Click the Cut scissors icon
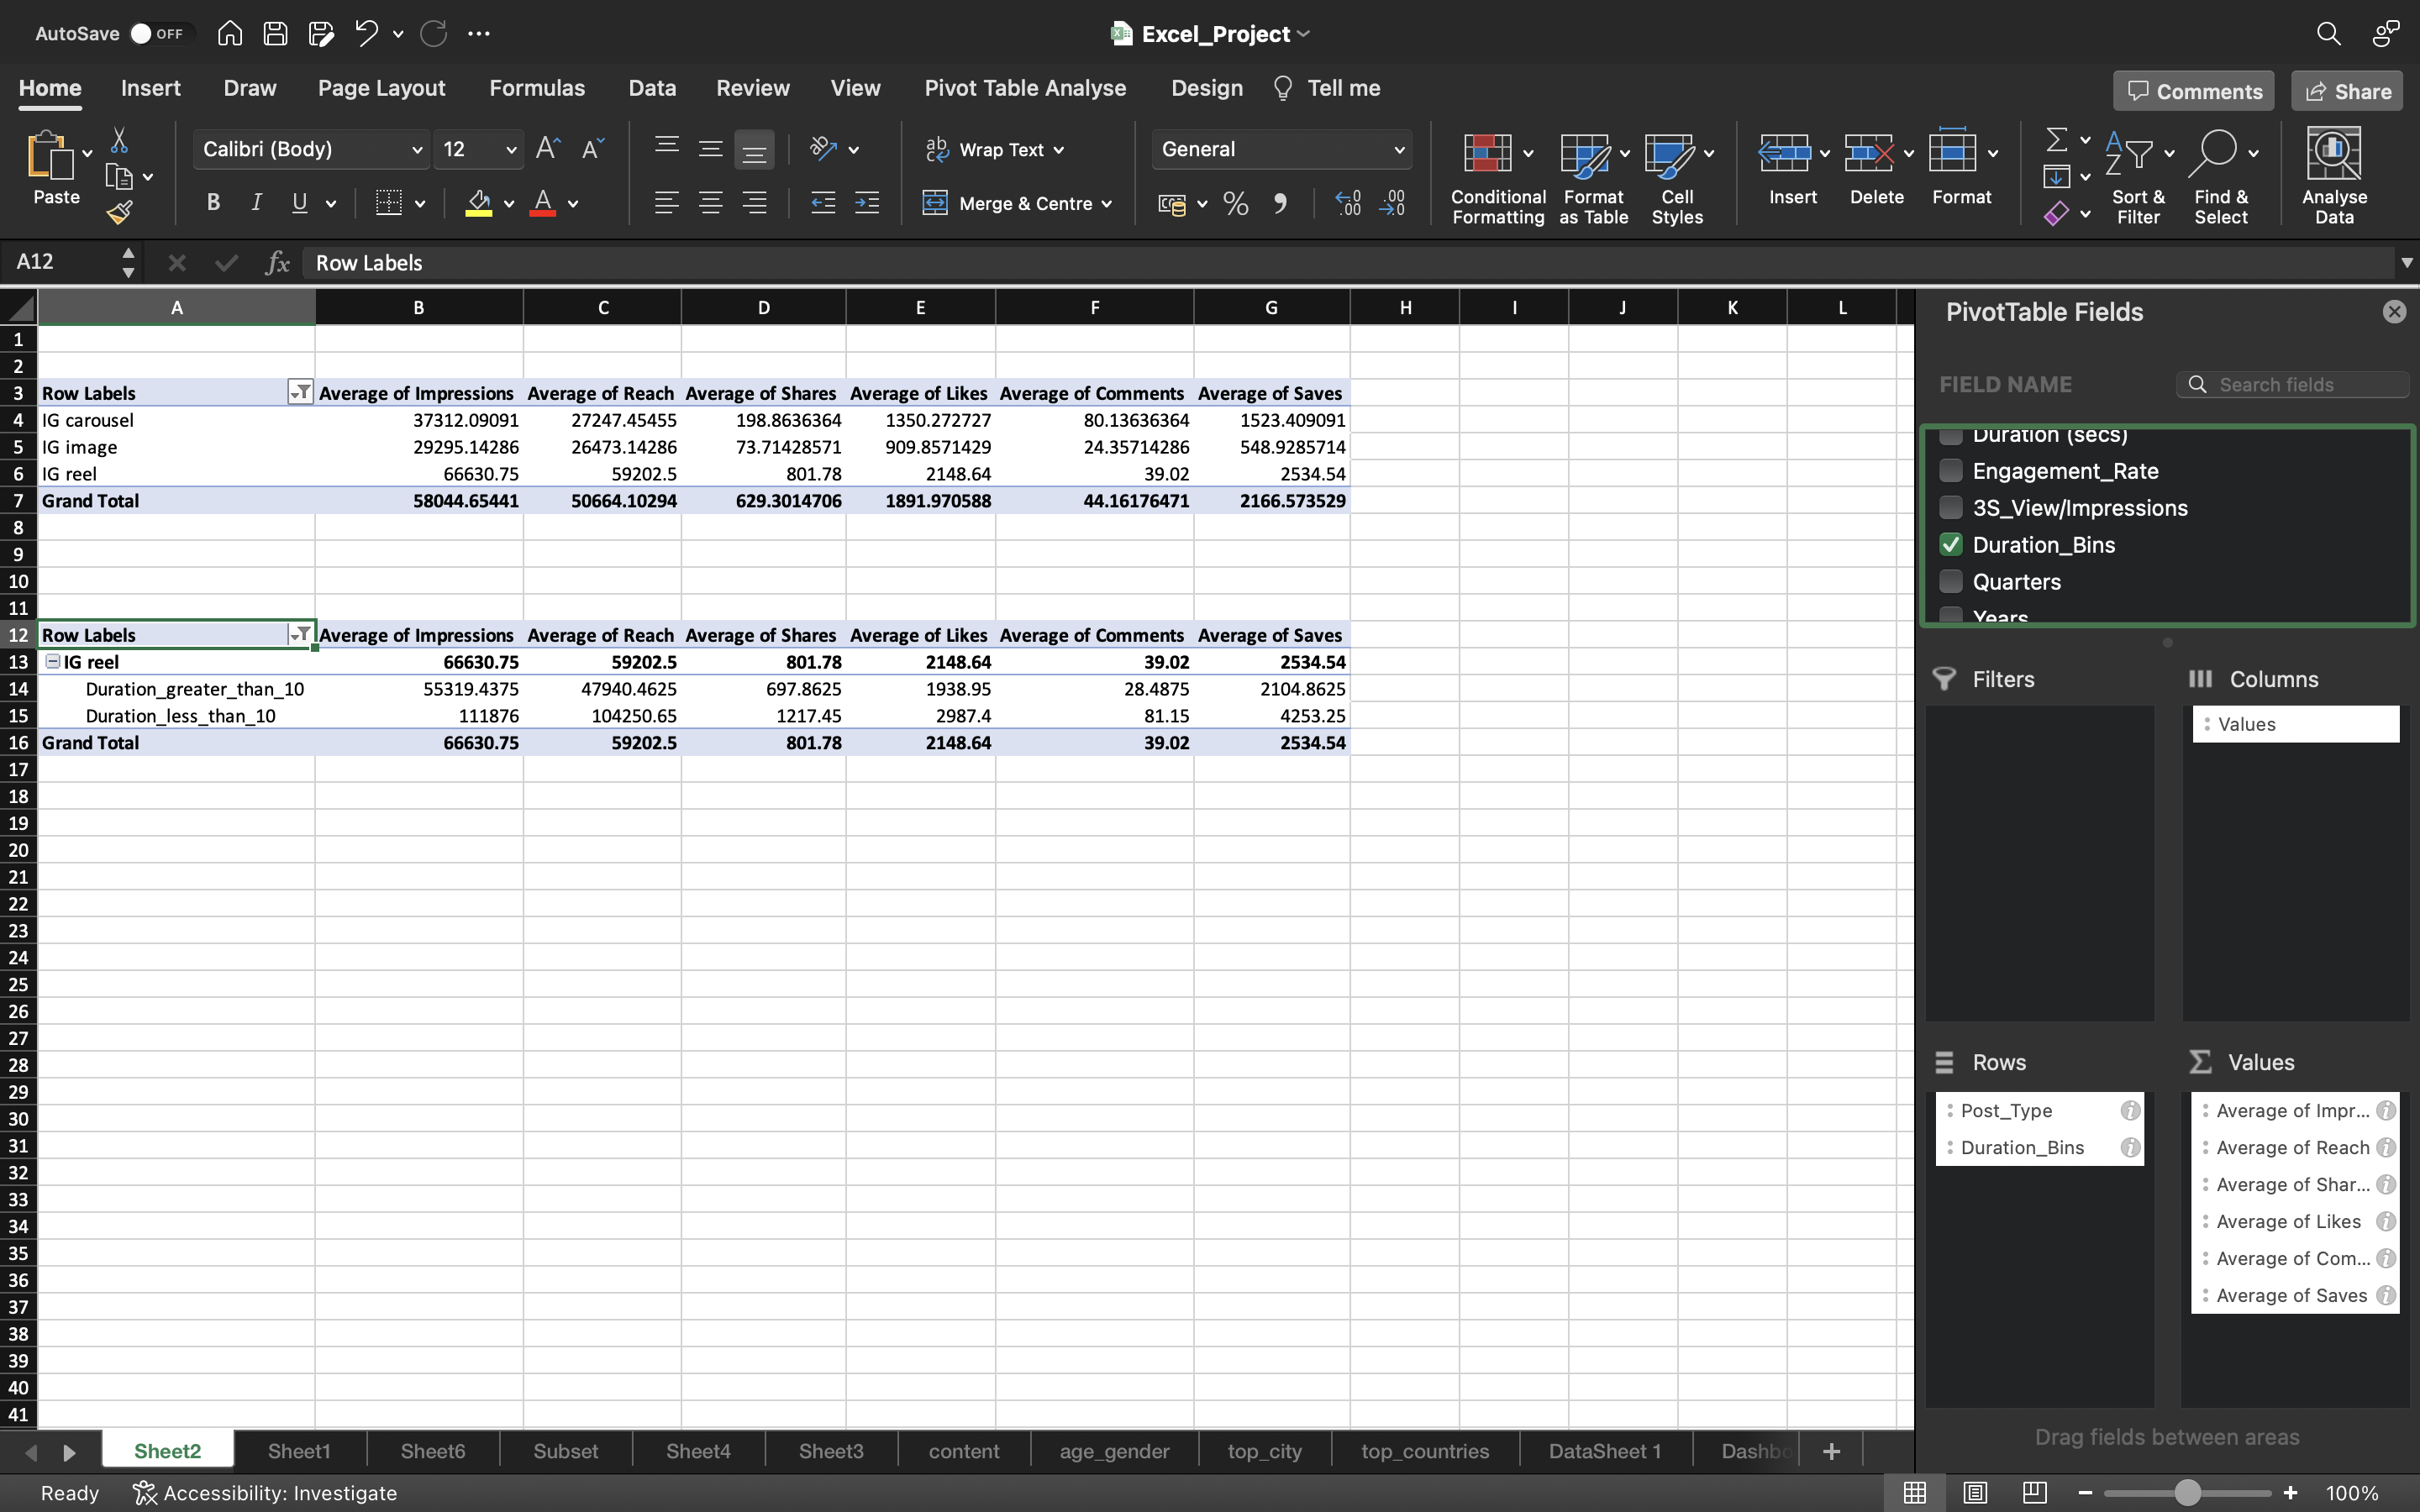Viewport: 2420px width, 1512px height. (119, 140)
